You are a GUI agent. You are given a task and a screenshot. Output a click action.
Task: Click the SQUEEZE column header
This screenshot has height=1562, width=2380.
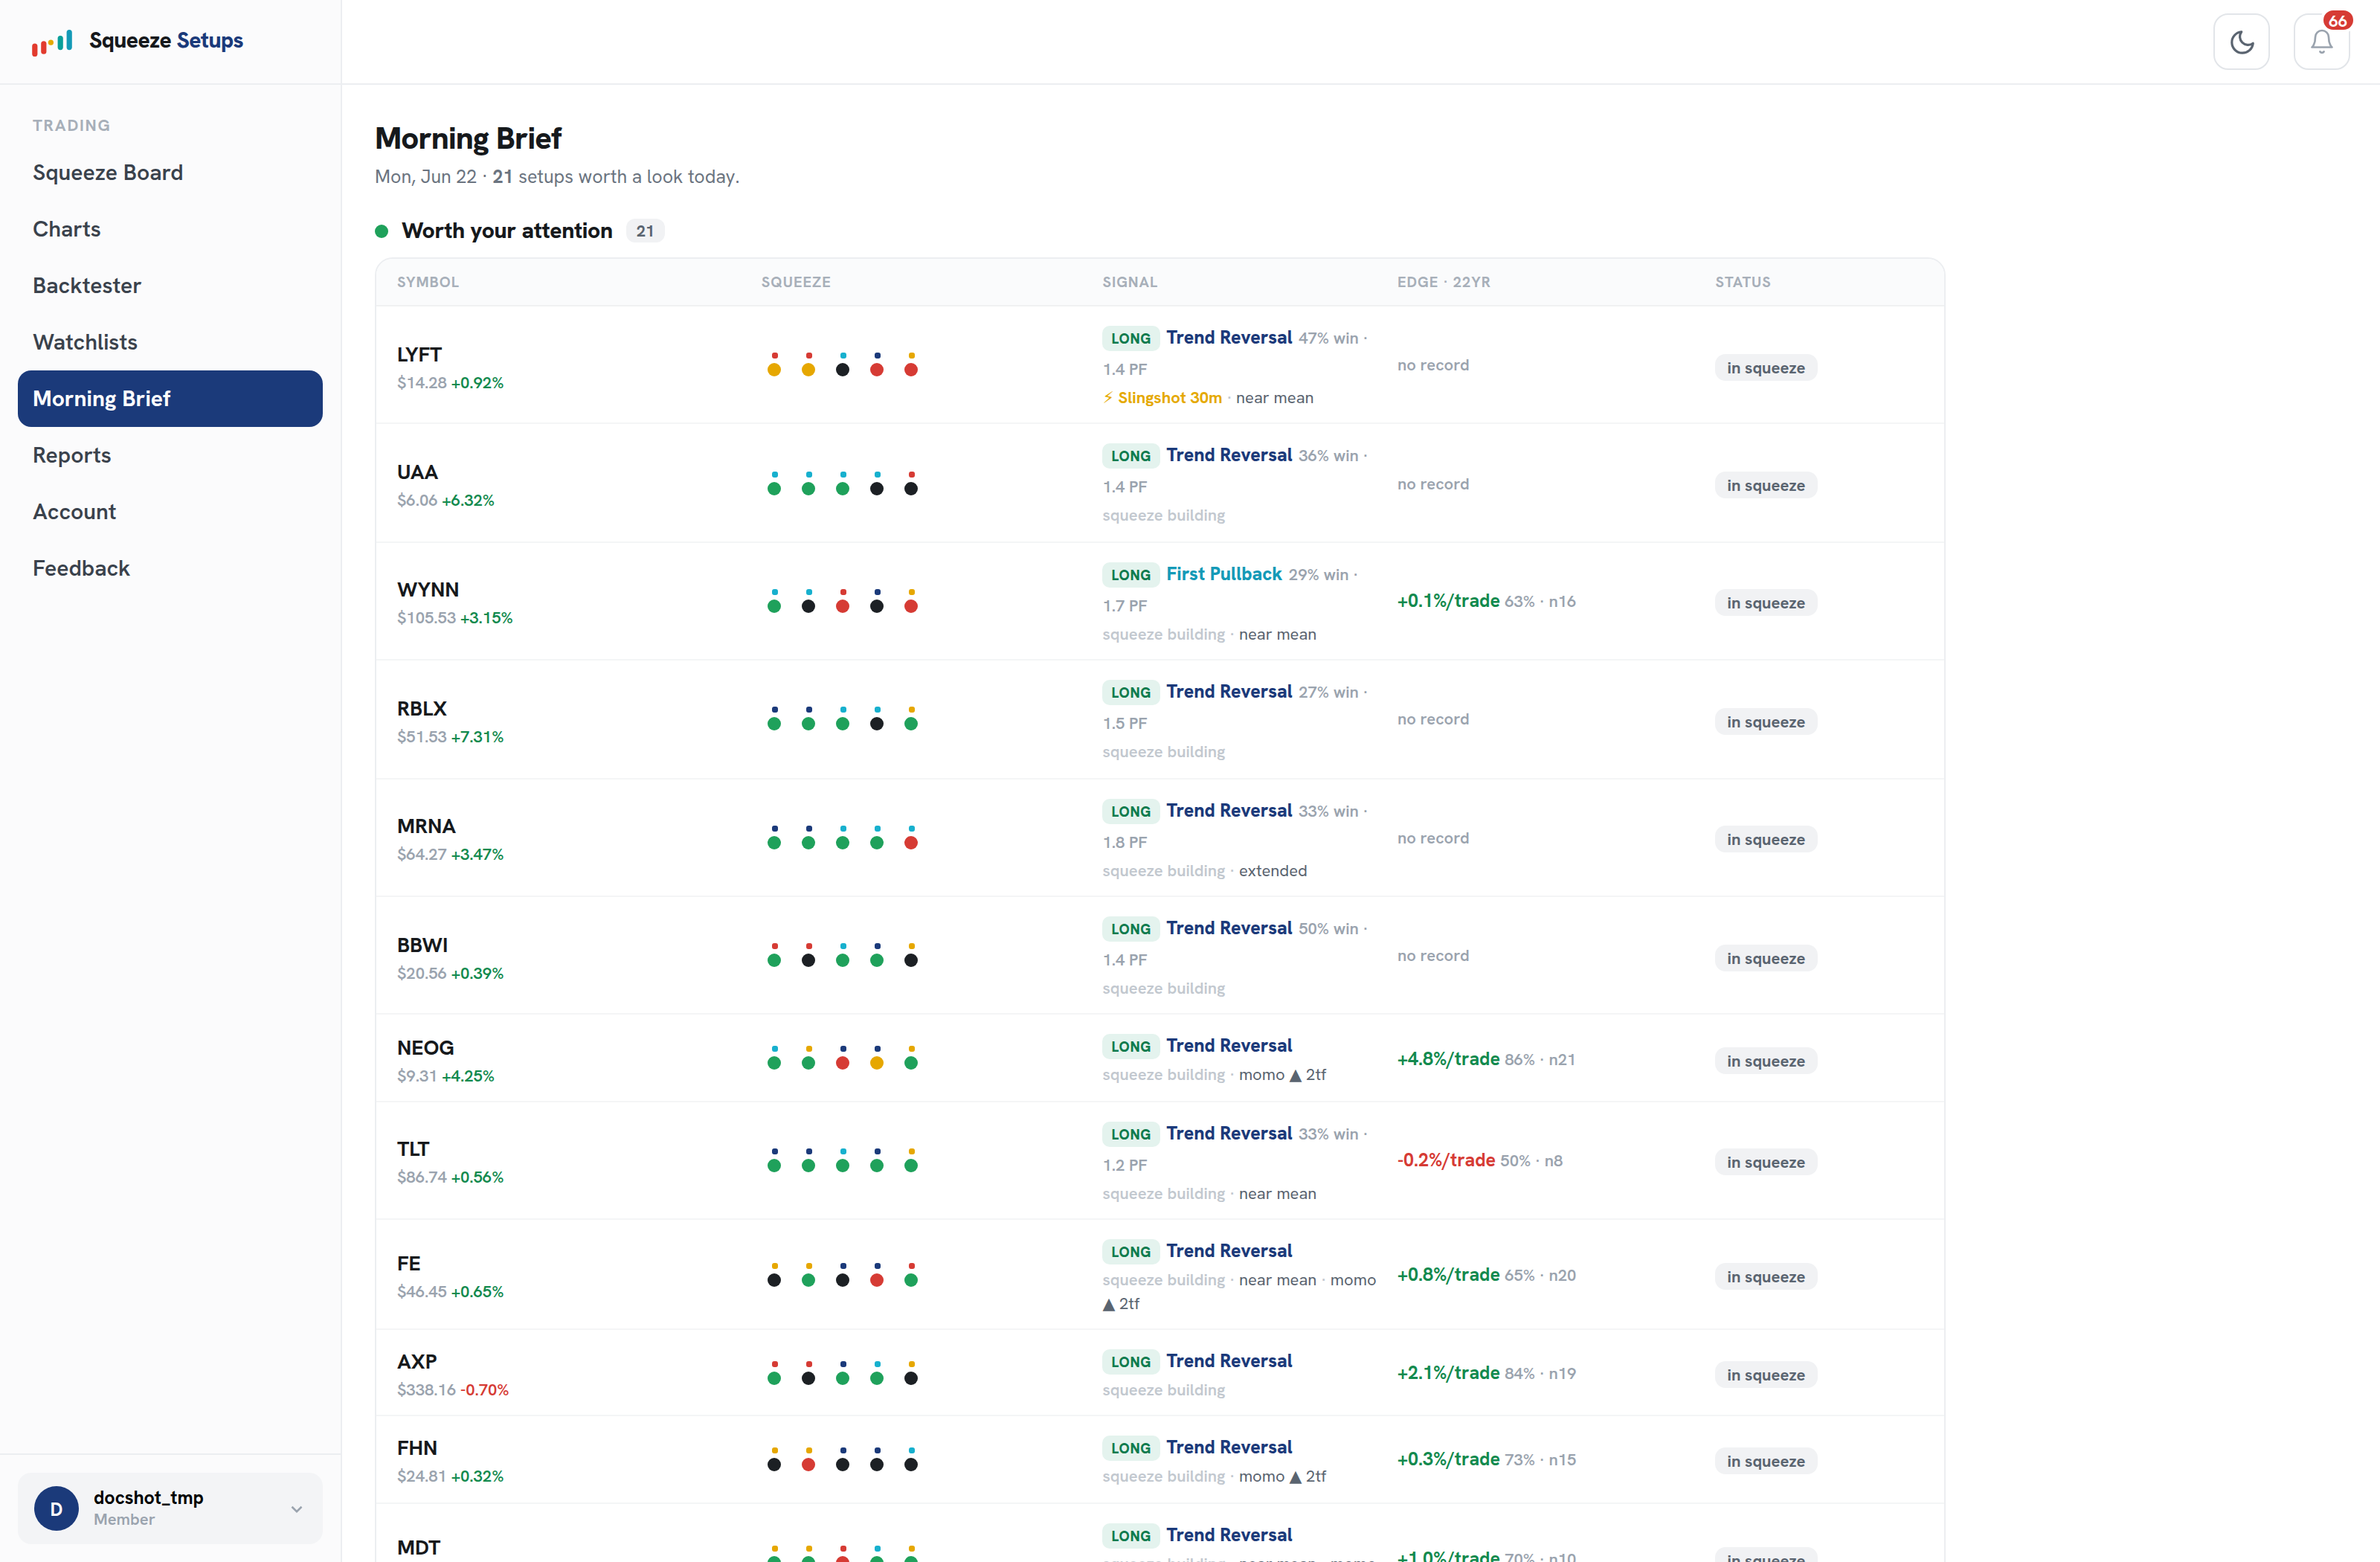(796, 282)
